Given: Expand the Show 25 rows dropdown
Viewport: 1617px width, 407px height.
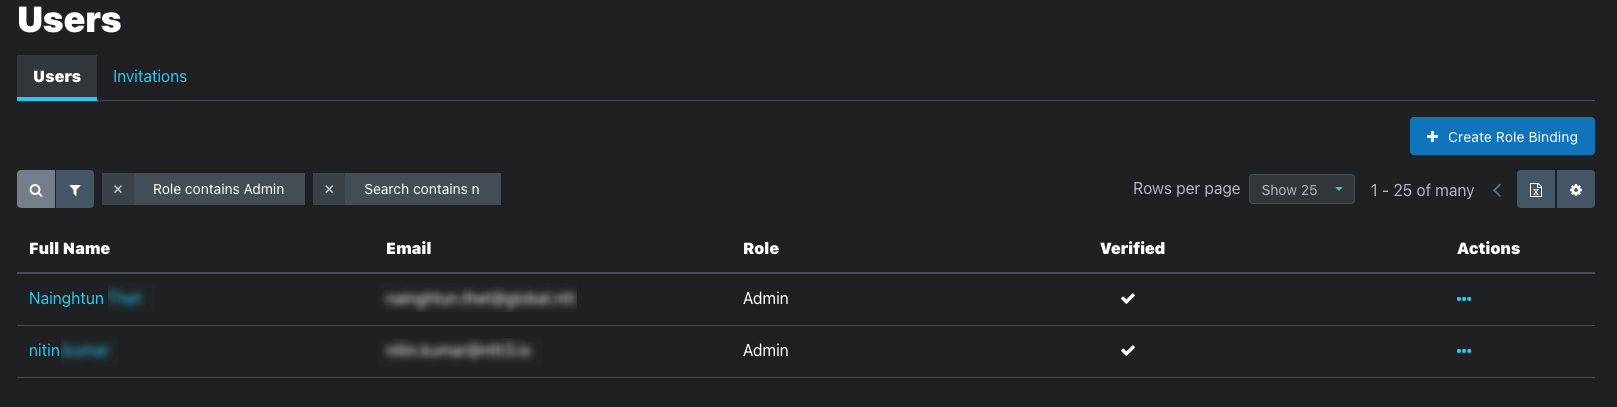Looking at the screenshot, I should (x=1302, y=189).
